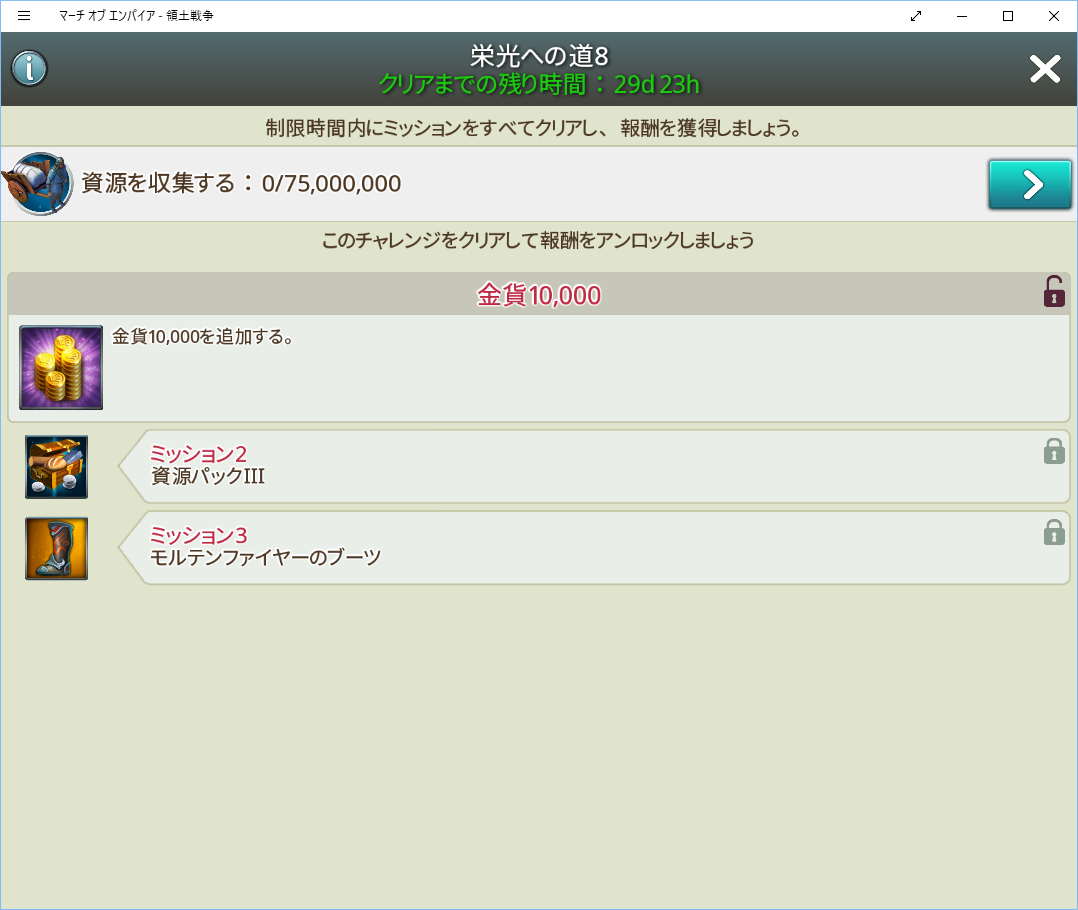Click the gold coins reward icon
The height and width of the screenshot is (910, 1078).
point(61,367)
